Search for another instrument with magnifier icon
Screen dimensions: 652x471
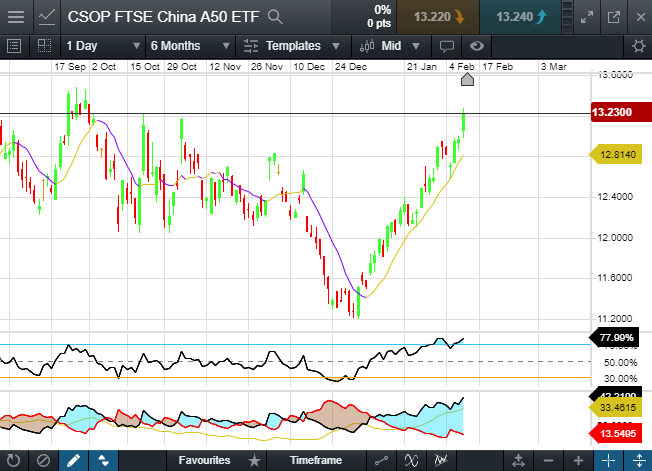[x=275, y=17]
